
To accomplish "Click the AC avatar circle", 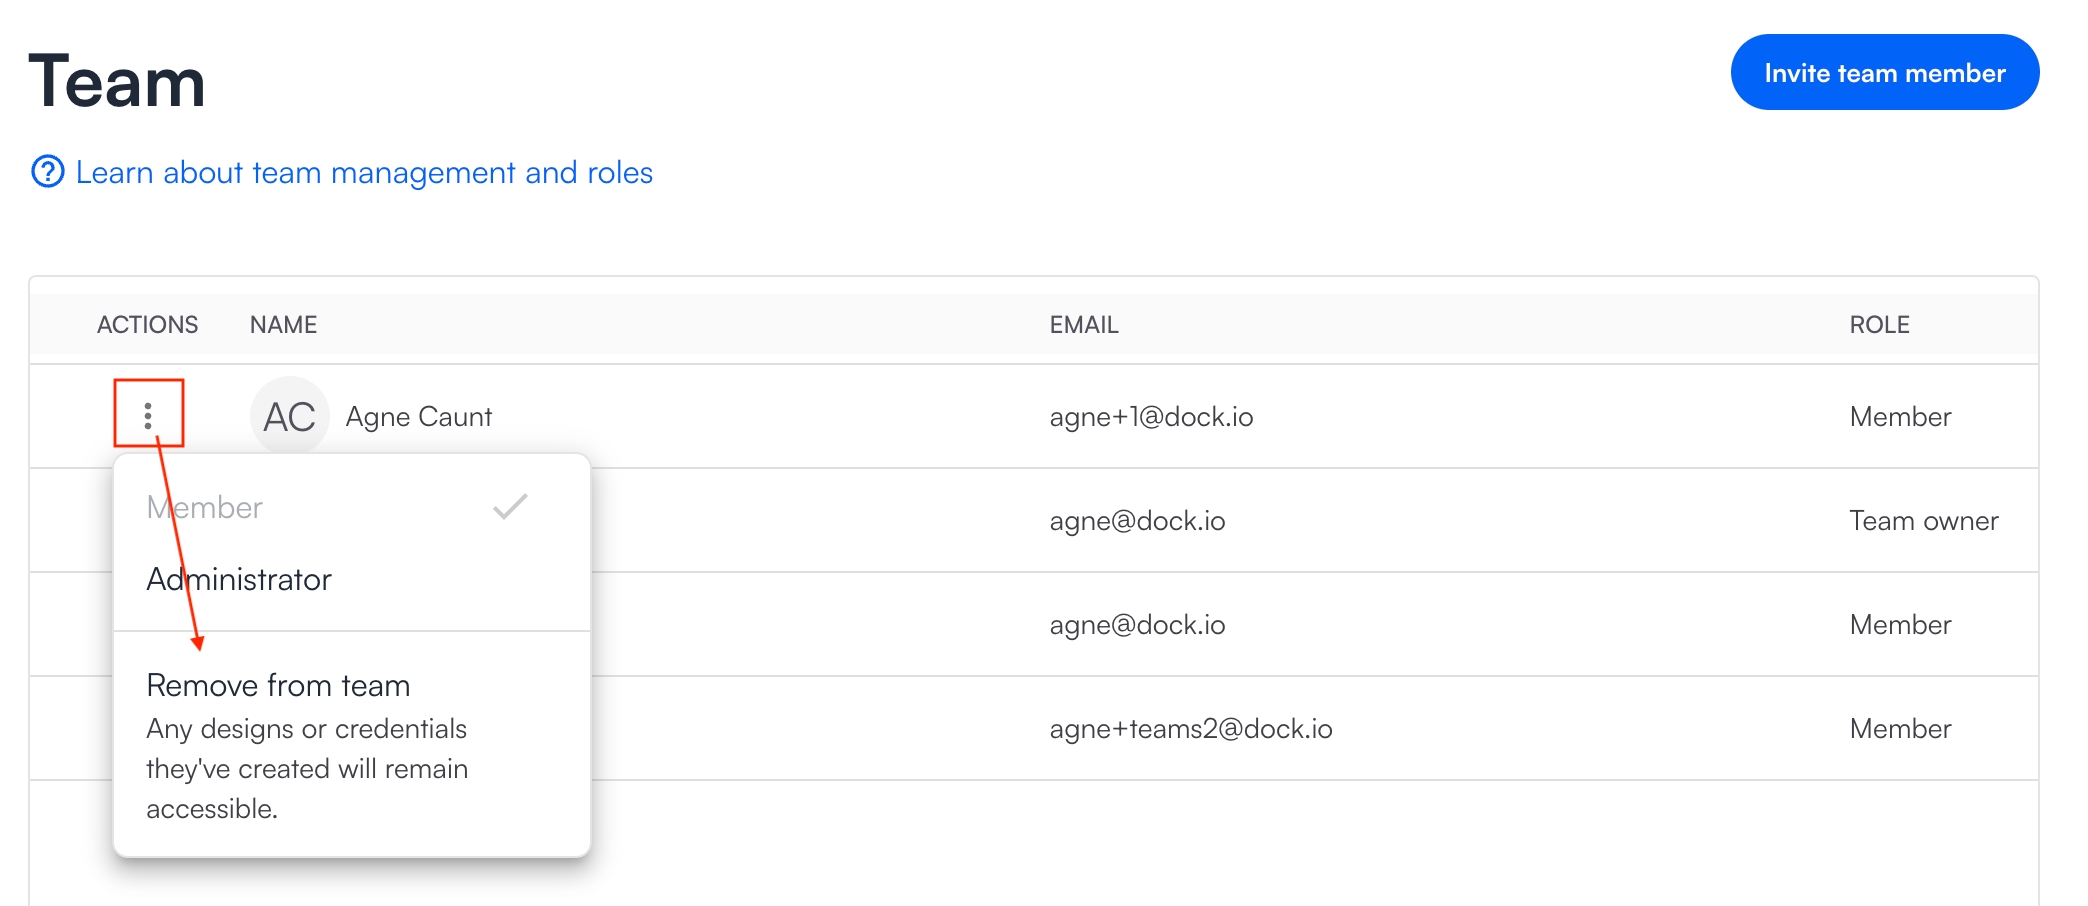I will (x=289, y=416).
